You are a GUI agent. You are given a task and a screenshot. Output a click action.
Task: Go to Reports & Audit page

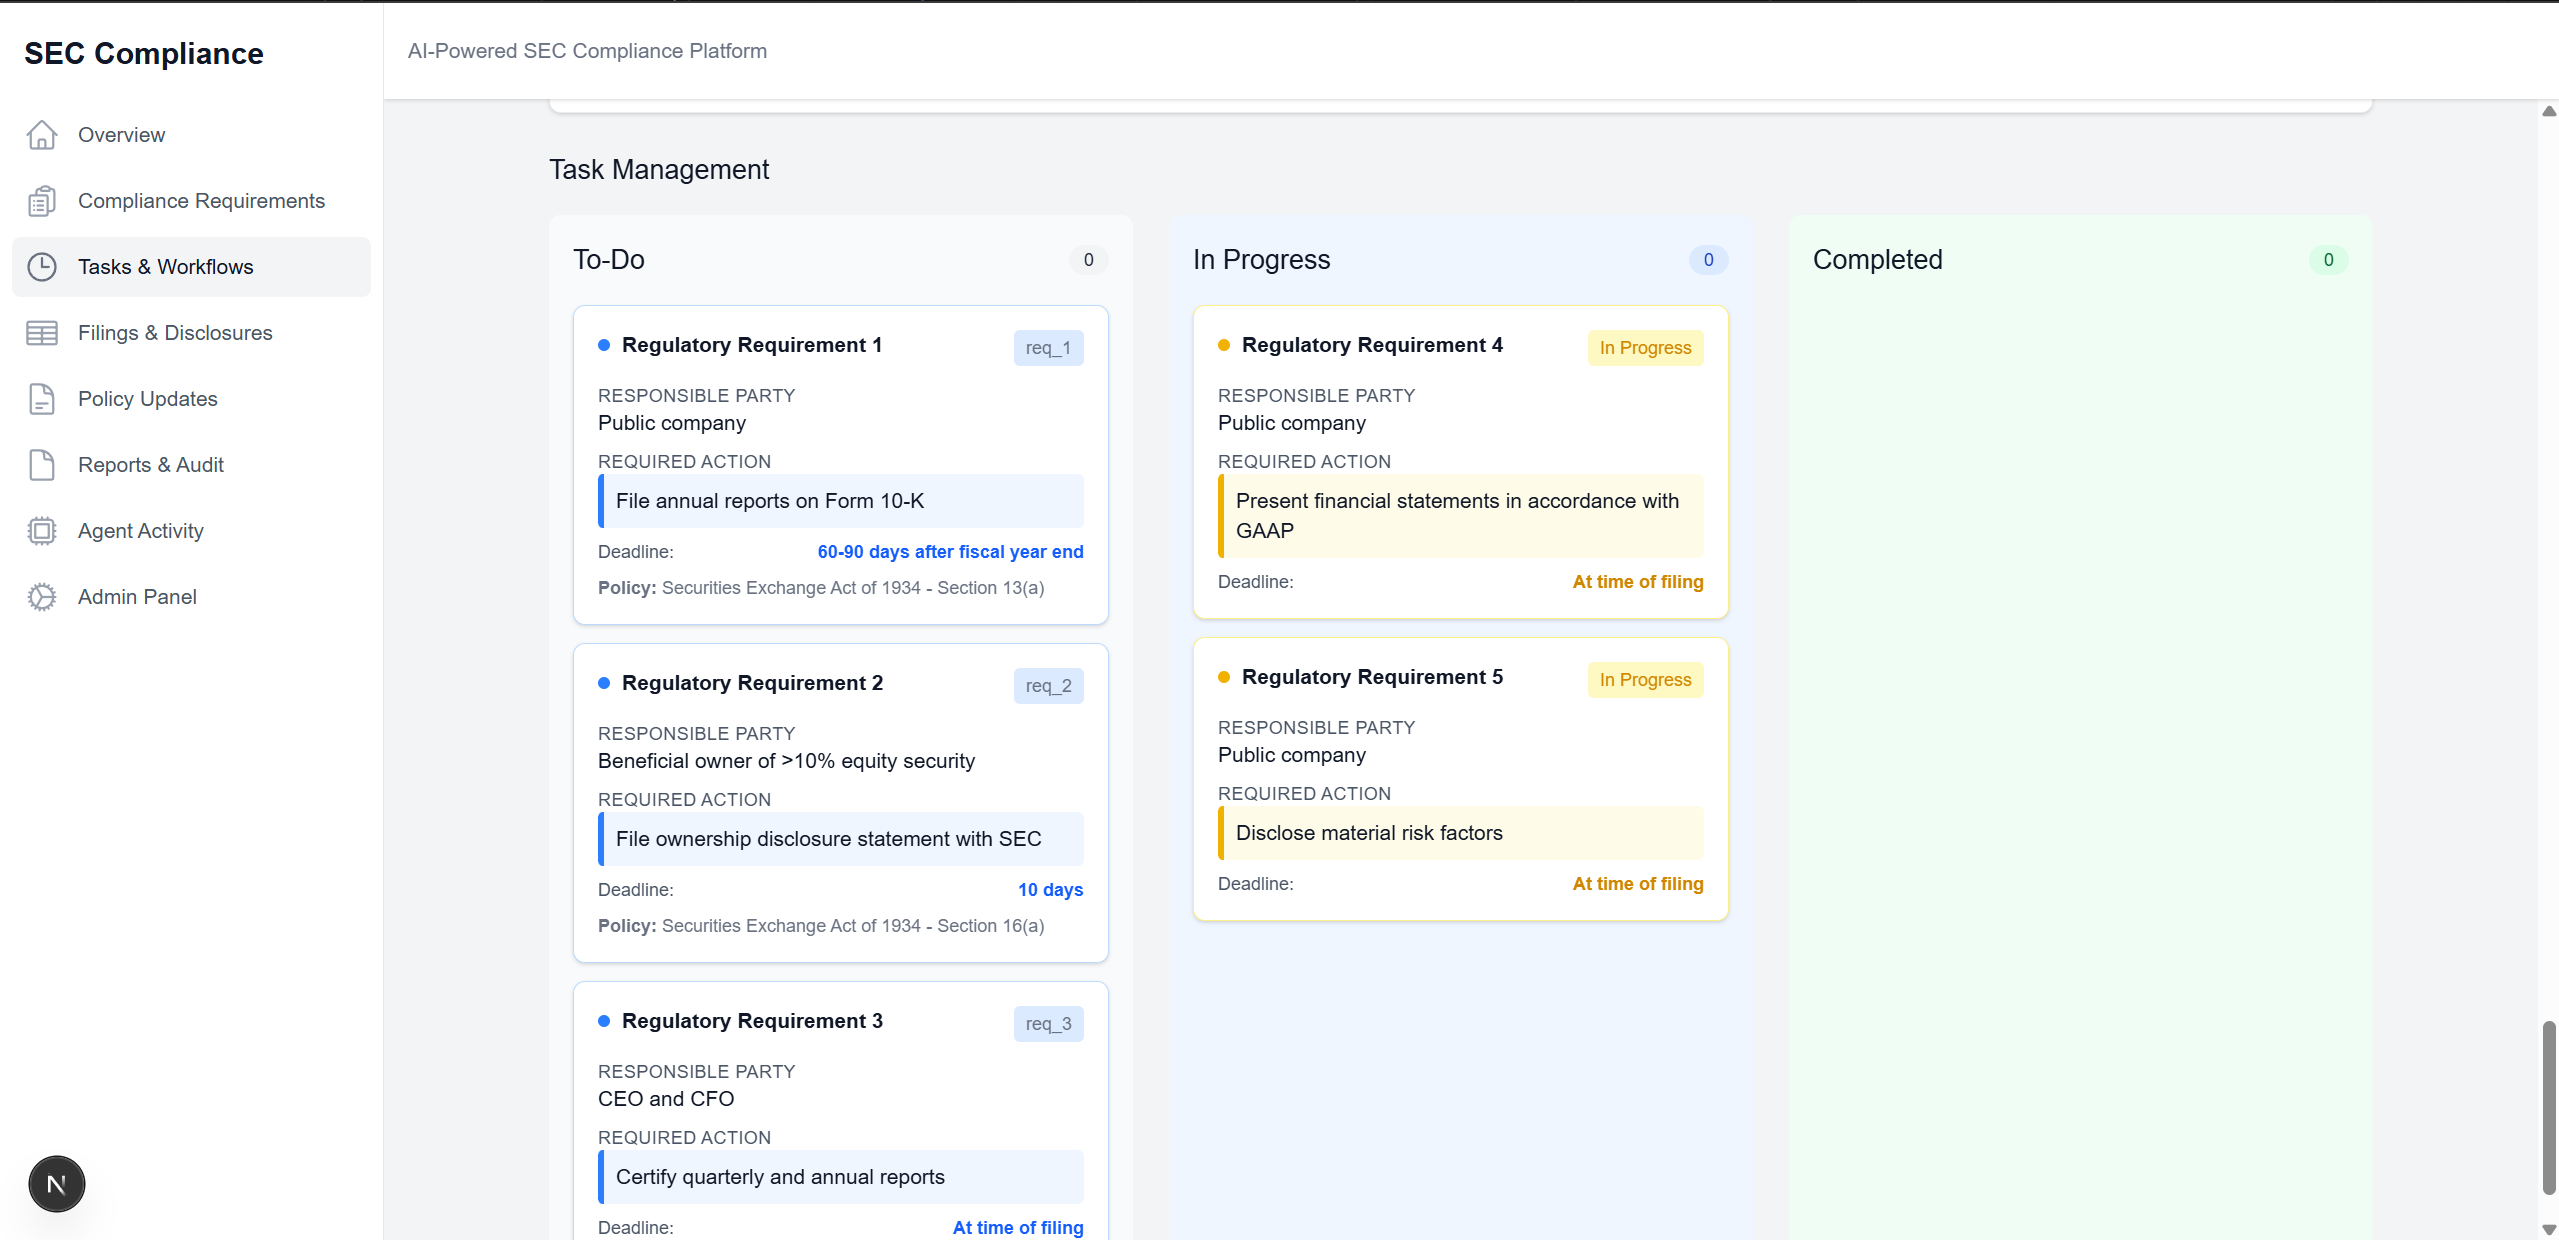[151, 465]
